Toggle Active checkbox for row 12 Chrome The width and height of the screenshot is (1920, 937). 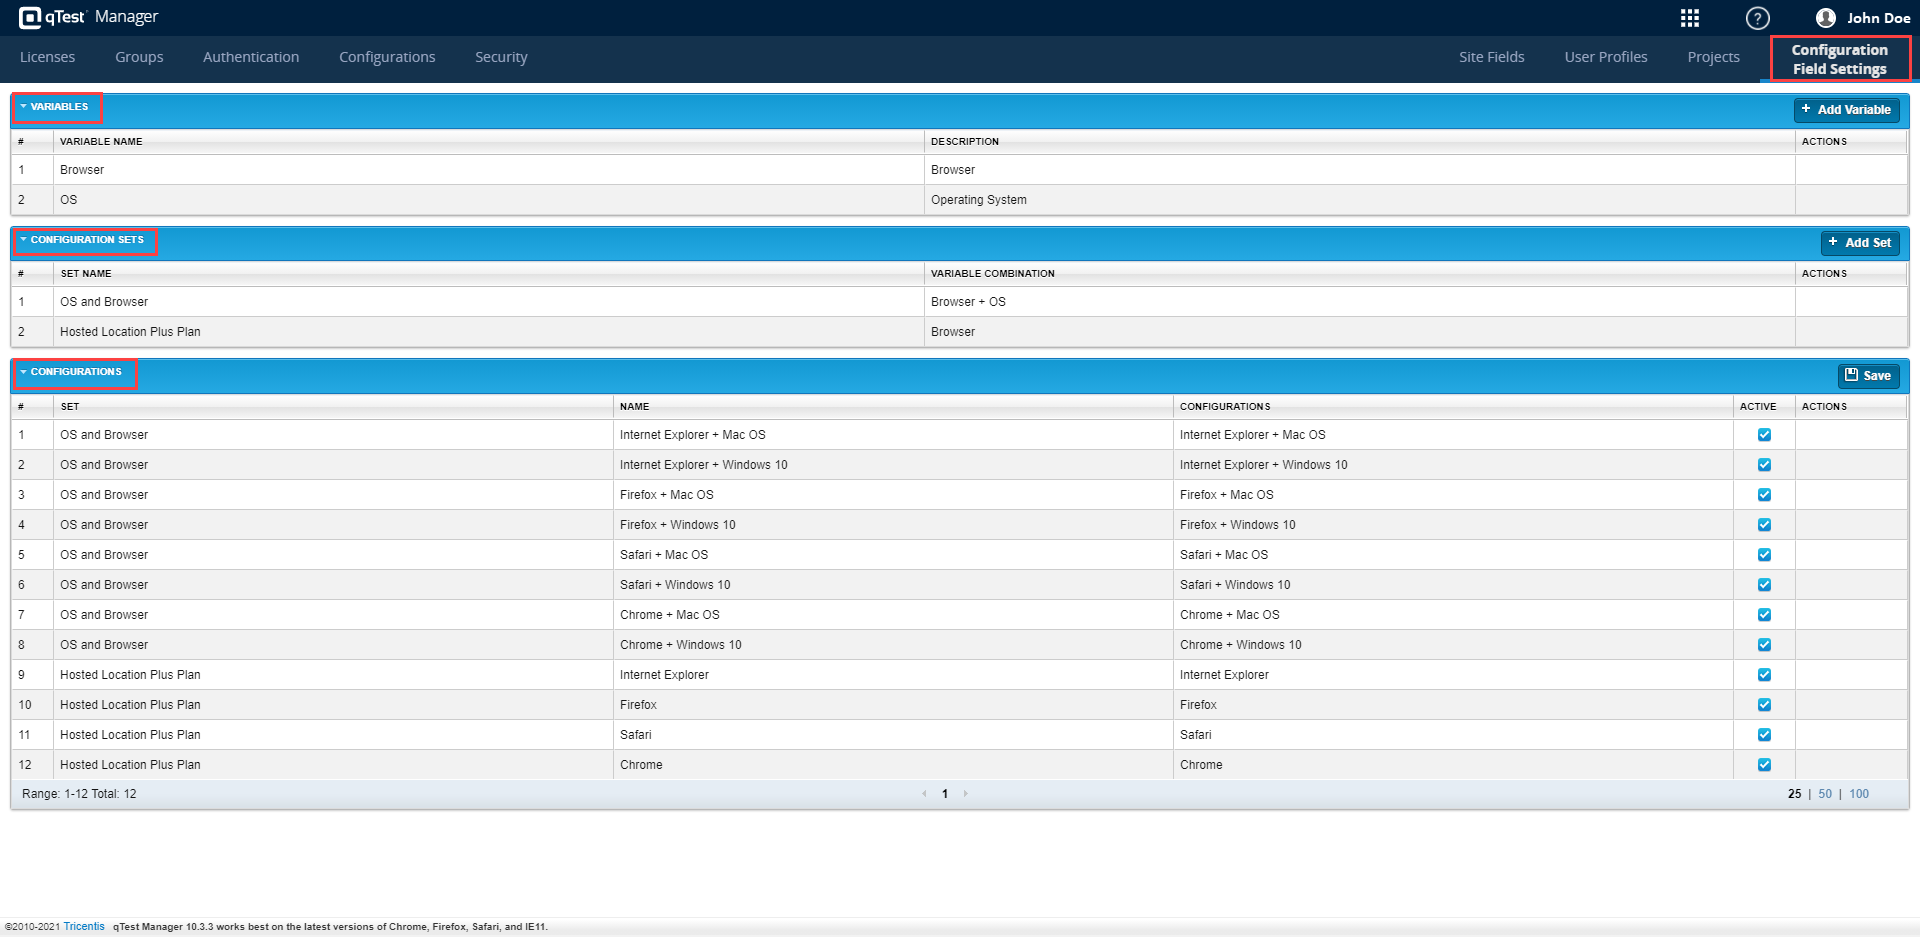[1764, 765]
